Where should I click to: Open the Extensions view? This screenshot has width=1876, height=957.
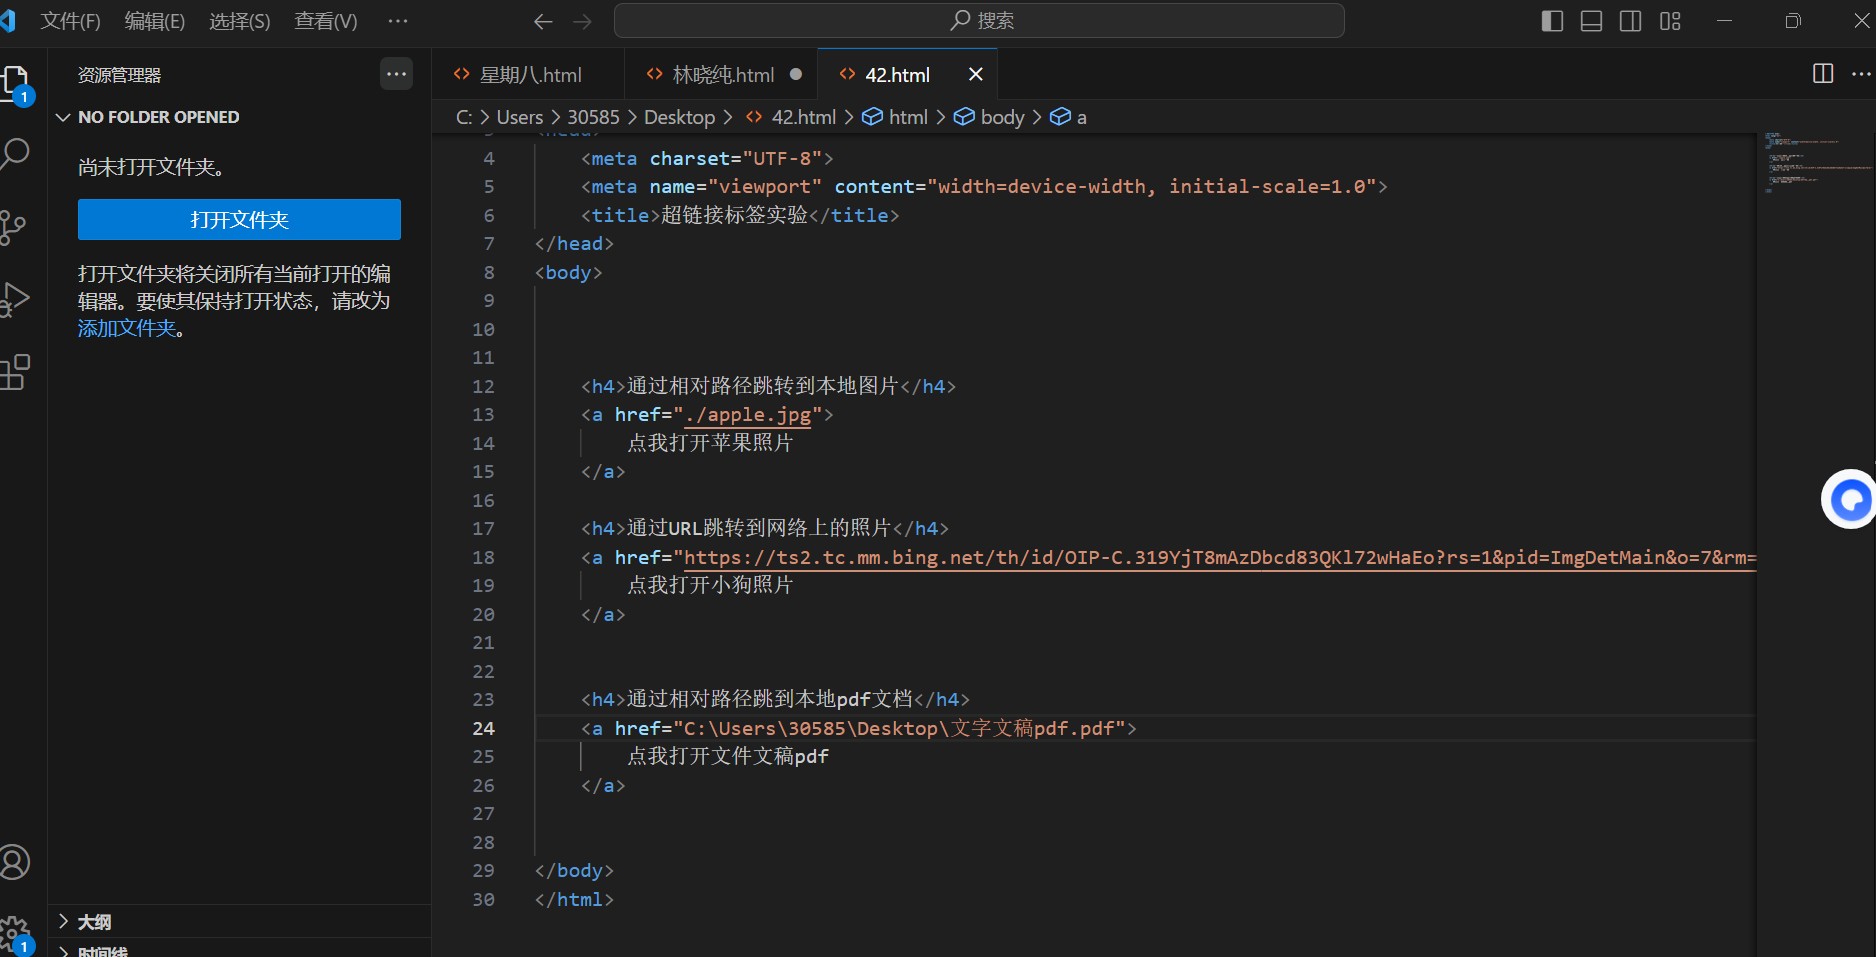pos(14,372)
